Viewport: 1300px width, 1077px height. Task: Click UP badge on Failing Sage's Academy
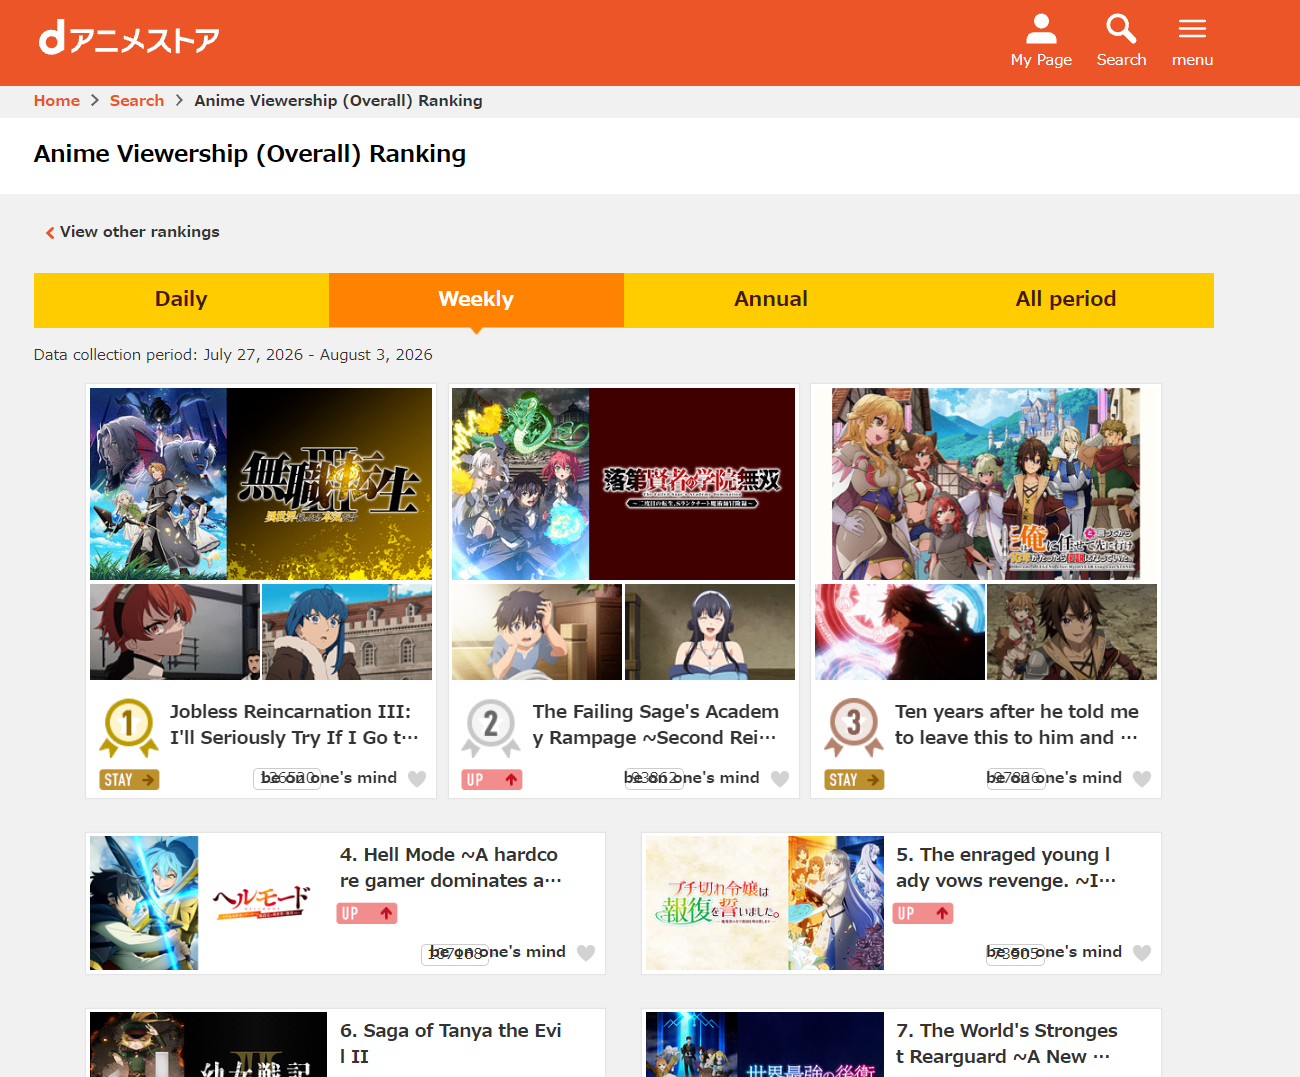(x=492, y=780)
